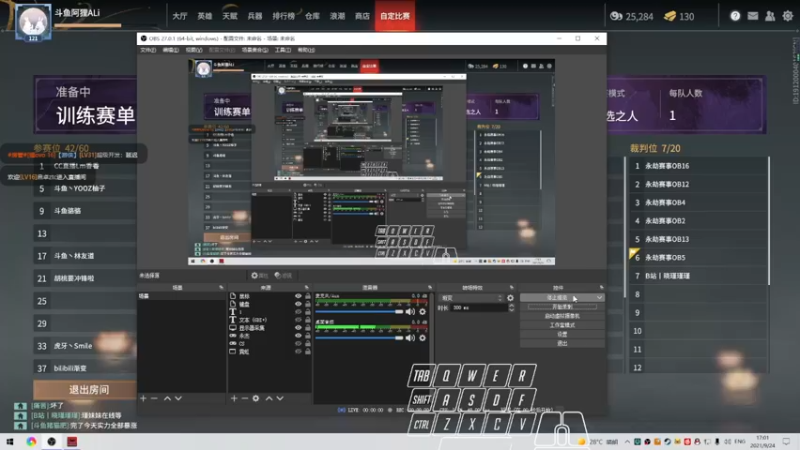The image size is (800, 450).
Task: Adjust the desktop audio volume slider
Action: (x=359, y=338)
